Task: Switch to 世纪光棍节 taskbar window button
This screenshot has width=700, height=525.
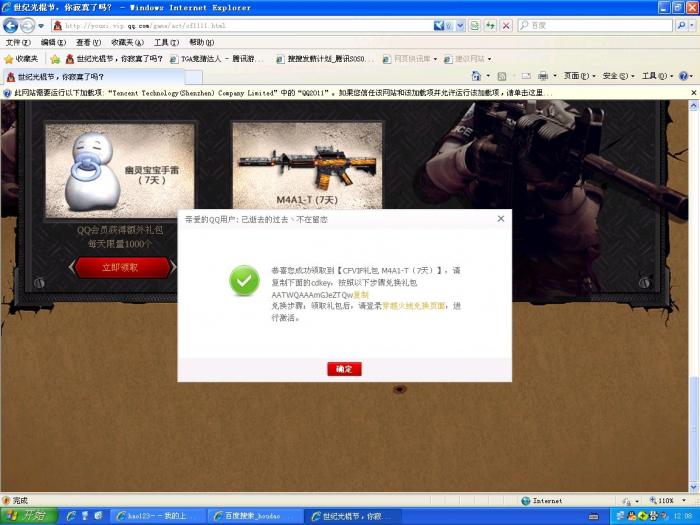Action: [x=353, y=516]
